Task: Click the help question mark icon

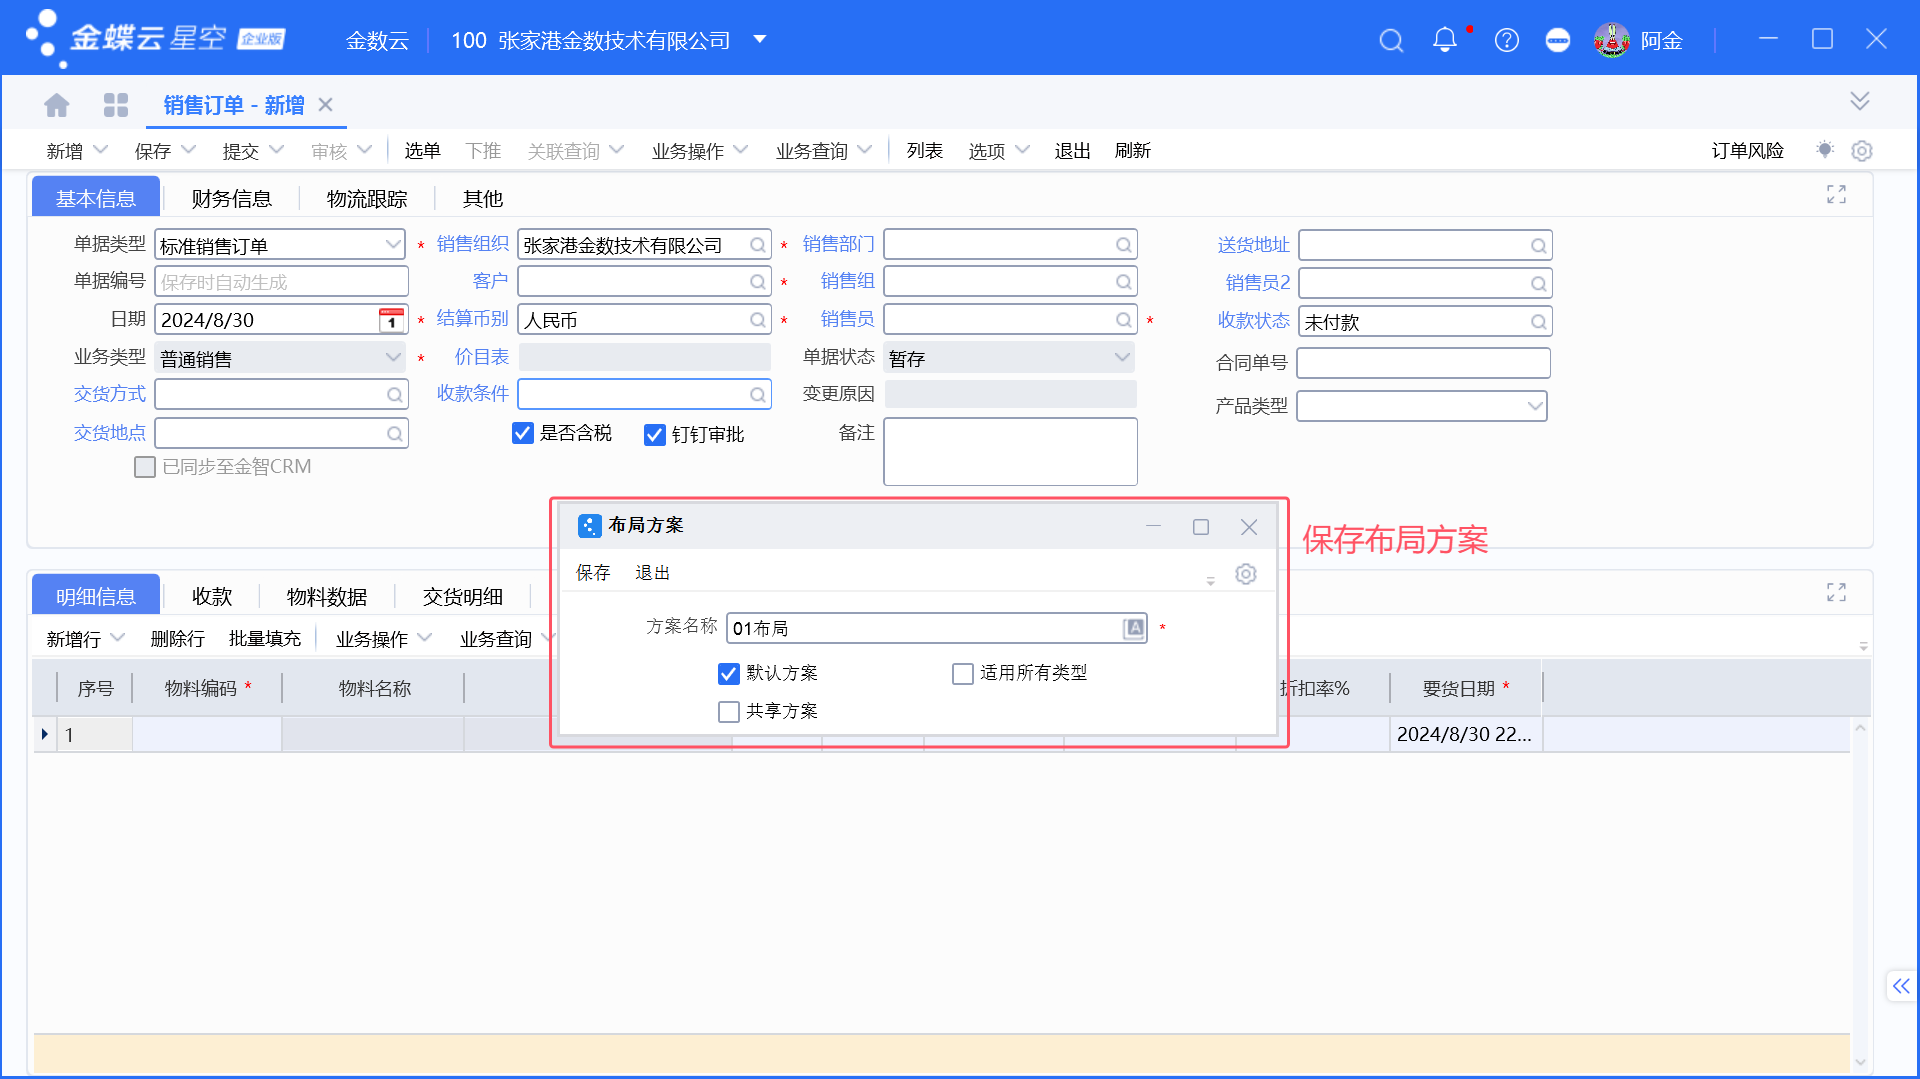Action: point(1506,41)
